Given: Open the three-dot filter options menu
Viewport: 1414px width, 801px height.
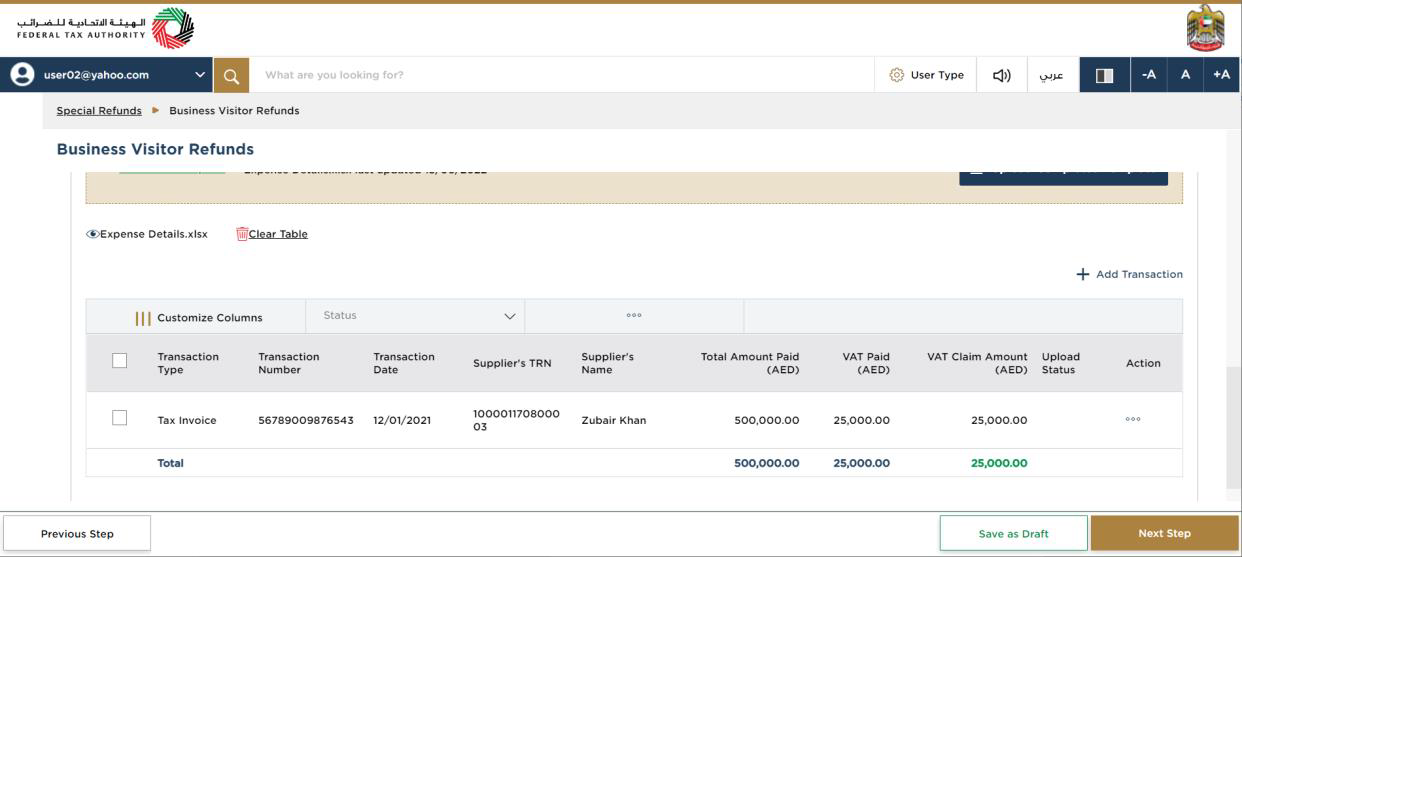Looking at the screenshot, I should tap(634, 316).
